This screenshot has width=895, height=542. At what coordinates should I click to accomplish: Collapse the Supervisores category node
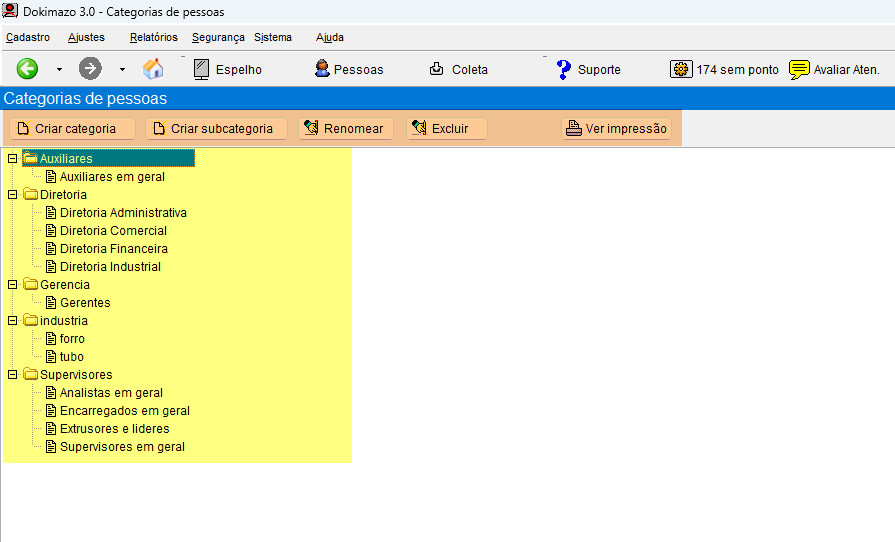click(13, 375)
